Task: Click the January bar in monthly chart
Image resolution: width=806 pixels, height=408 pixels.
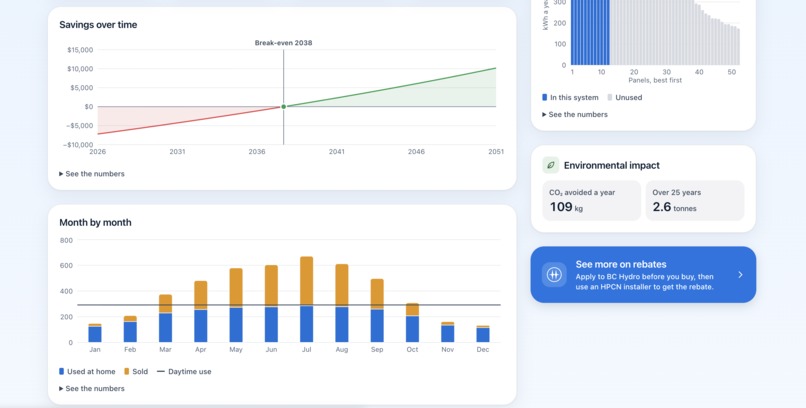Action: click(x=95, y=333)
